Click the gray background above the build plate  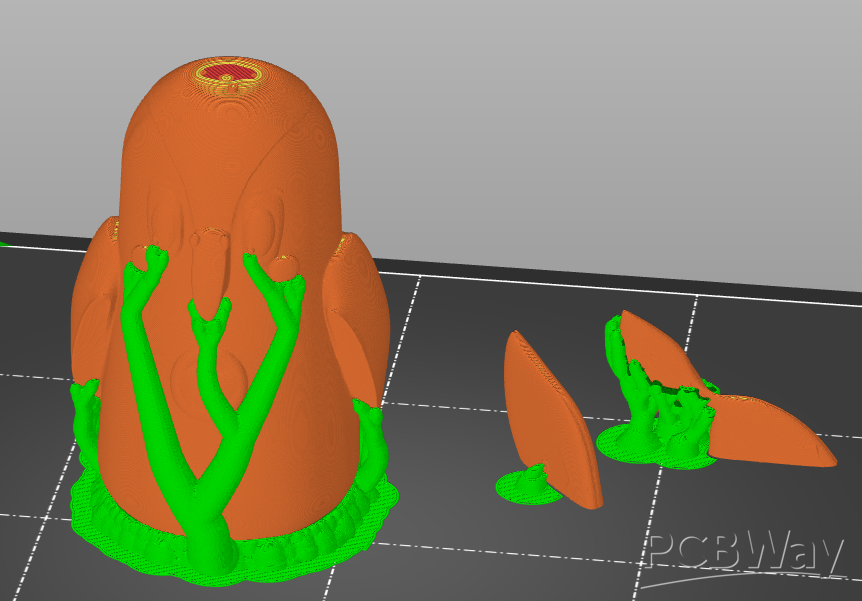point(600,120)
